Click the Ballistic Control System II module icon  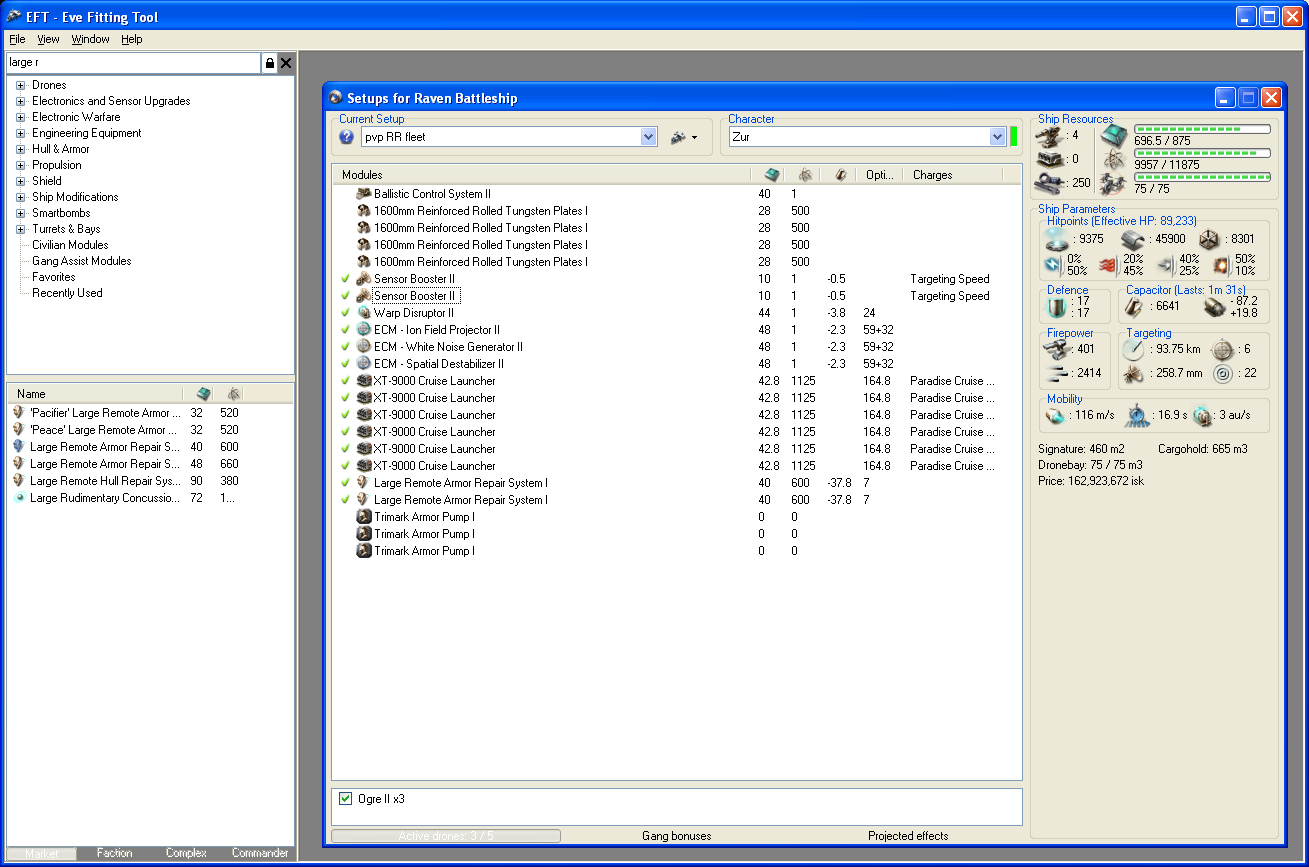[x=364, y=194]
